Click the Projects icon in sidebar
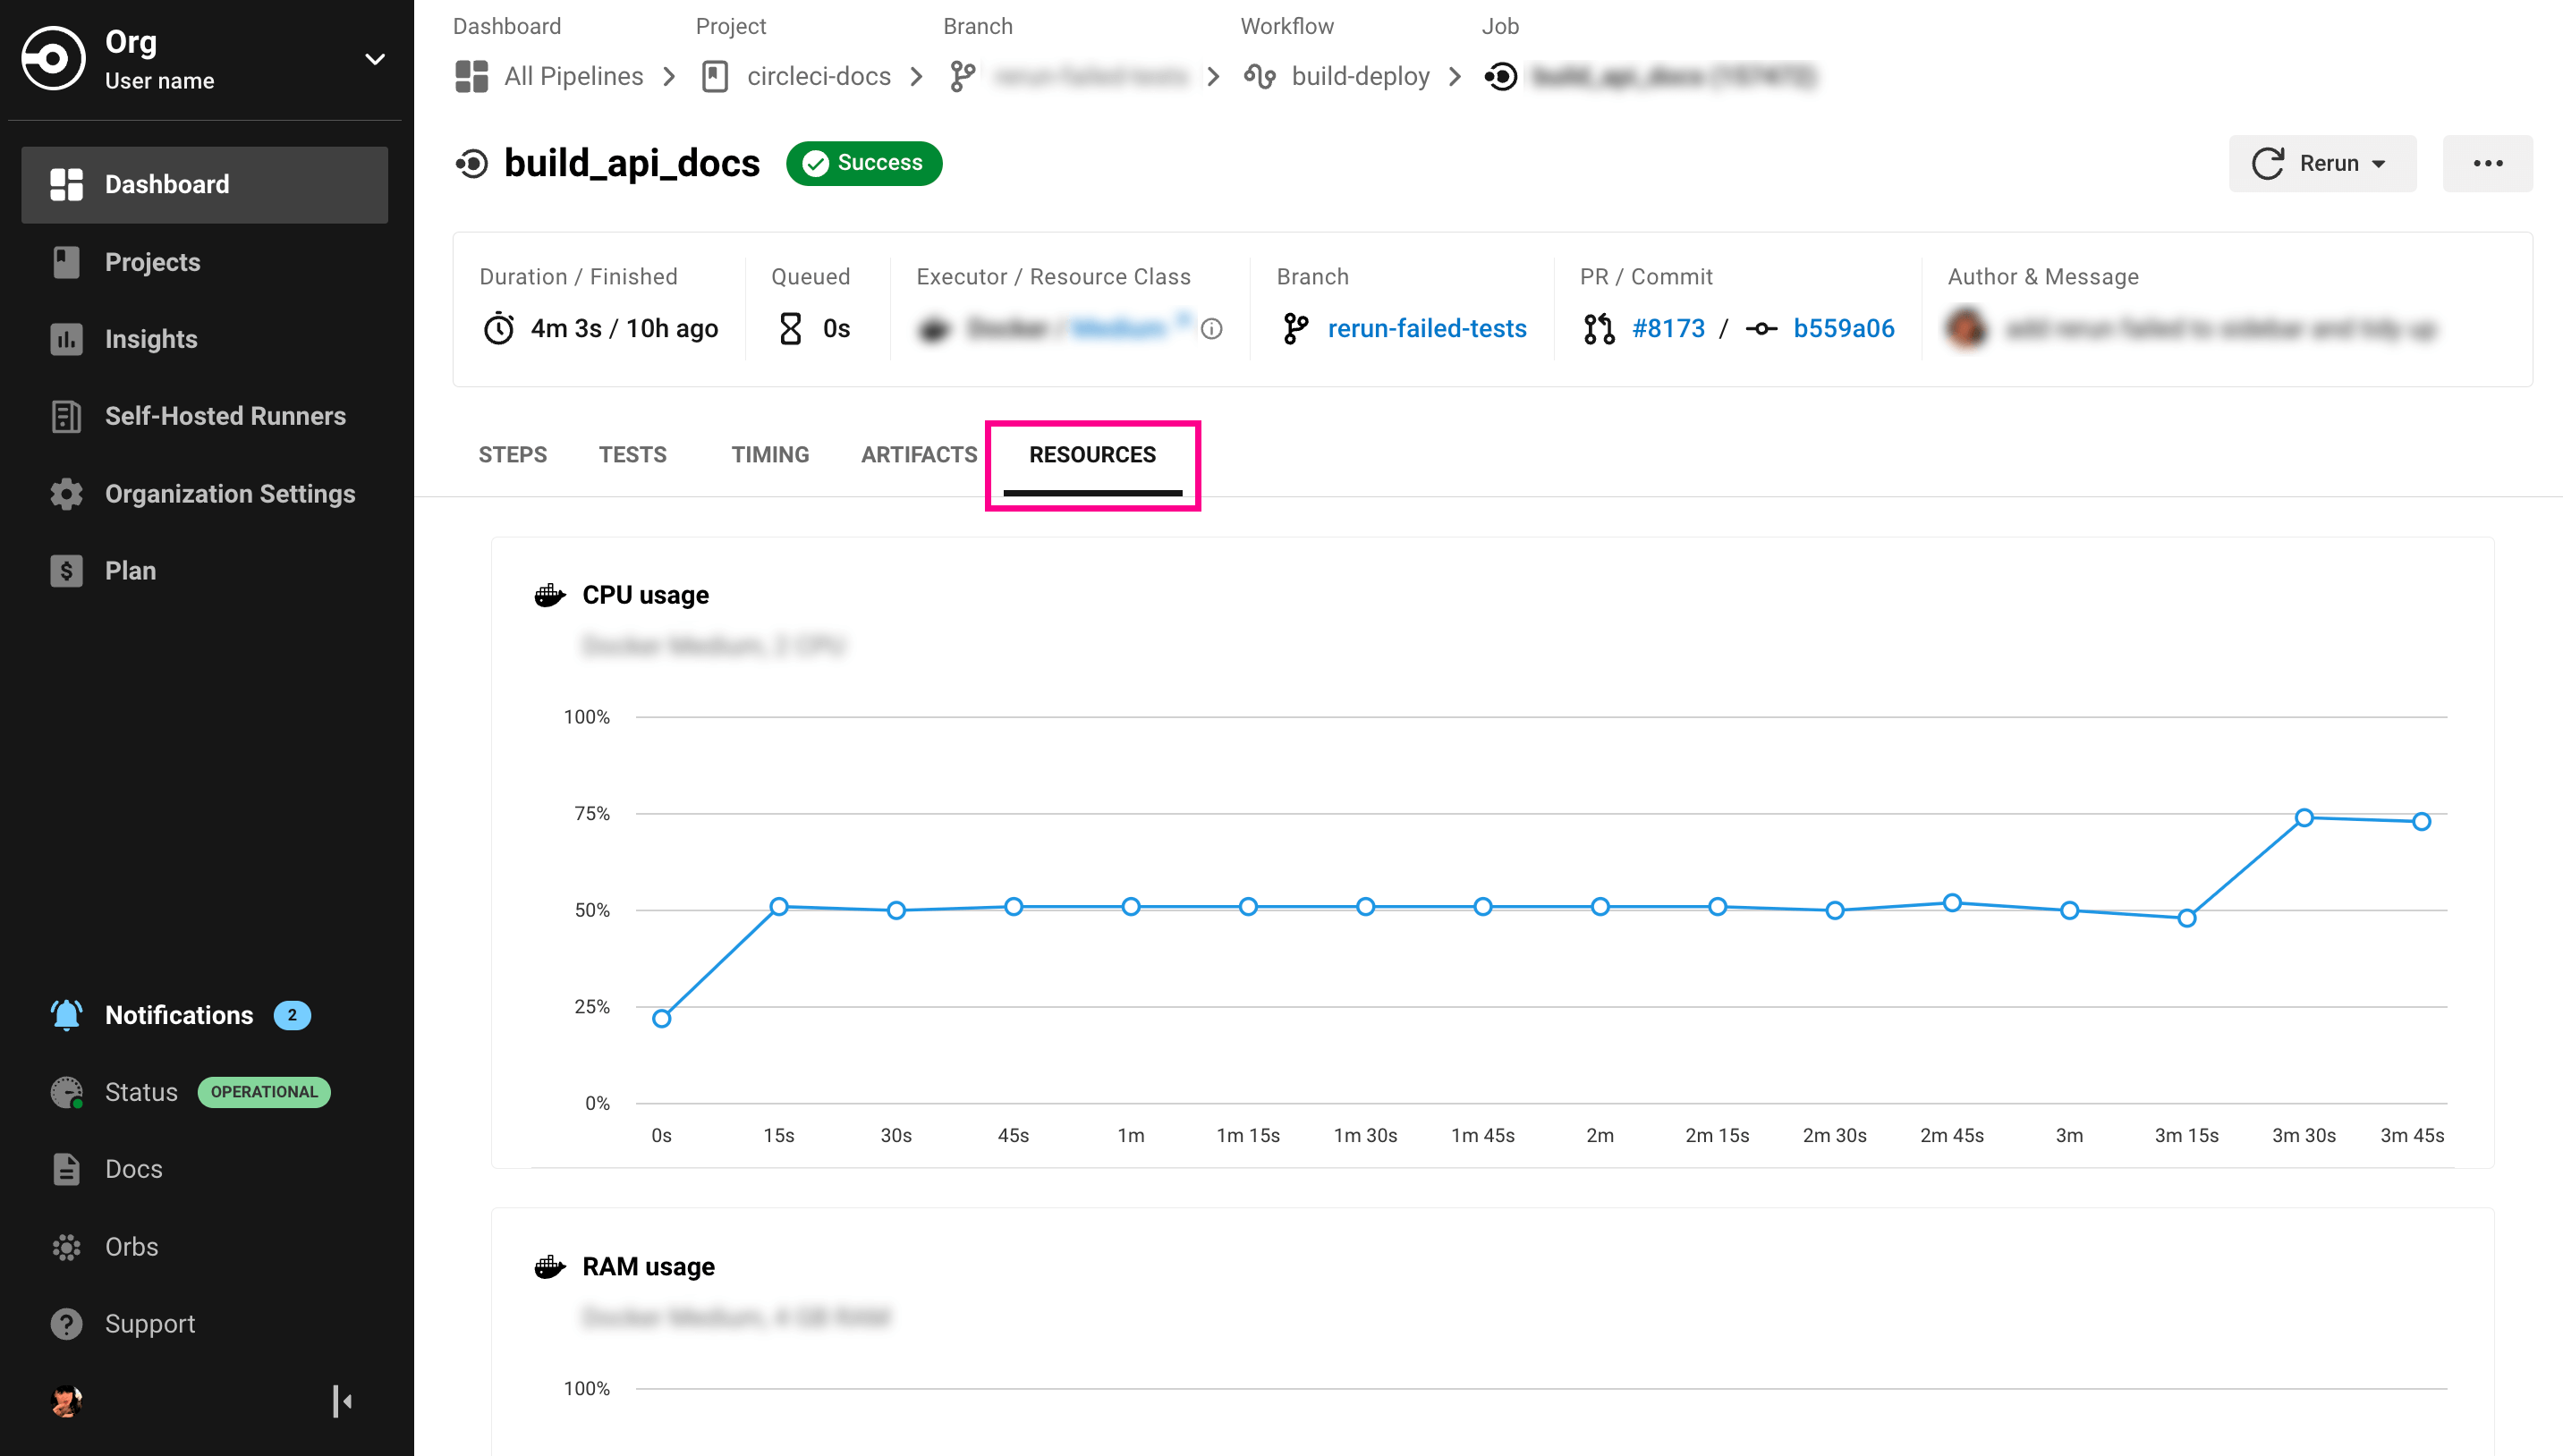 (65, 262)
